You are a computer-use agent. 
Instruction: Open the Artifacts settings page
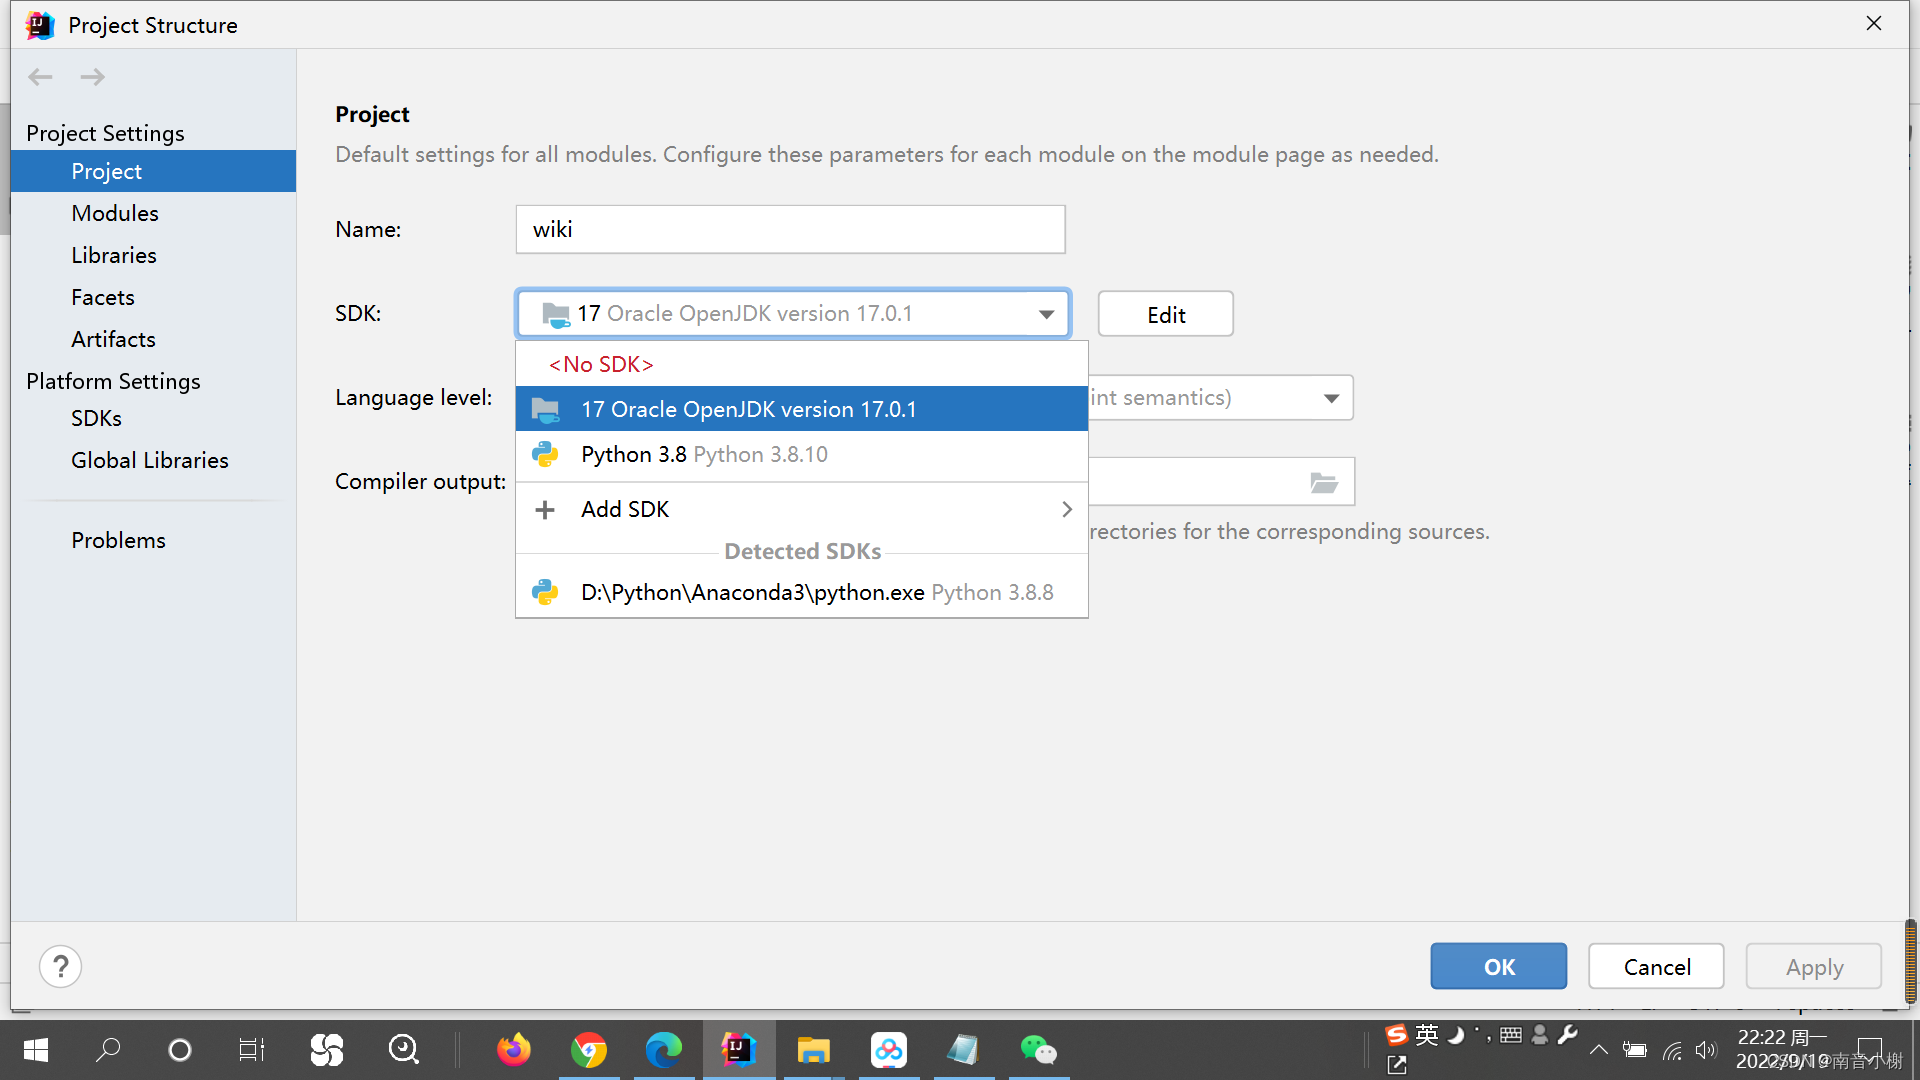[114, 339]
